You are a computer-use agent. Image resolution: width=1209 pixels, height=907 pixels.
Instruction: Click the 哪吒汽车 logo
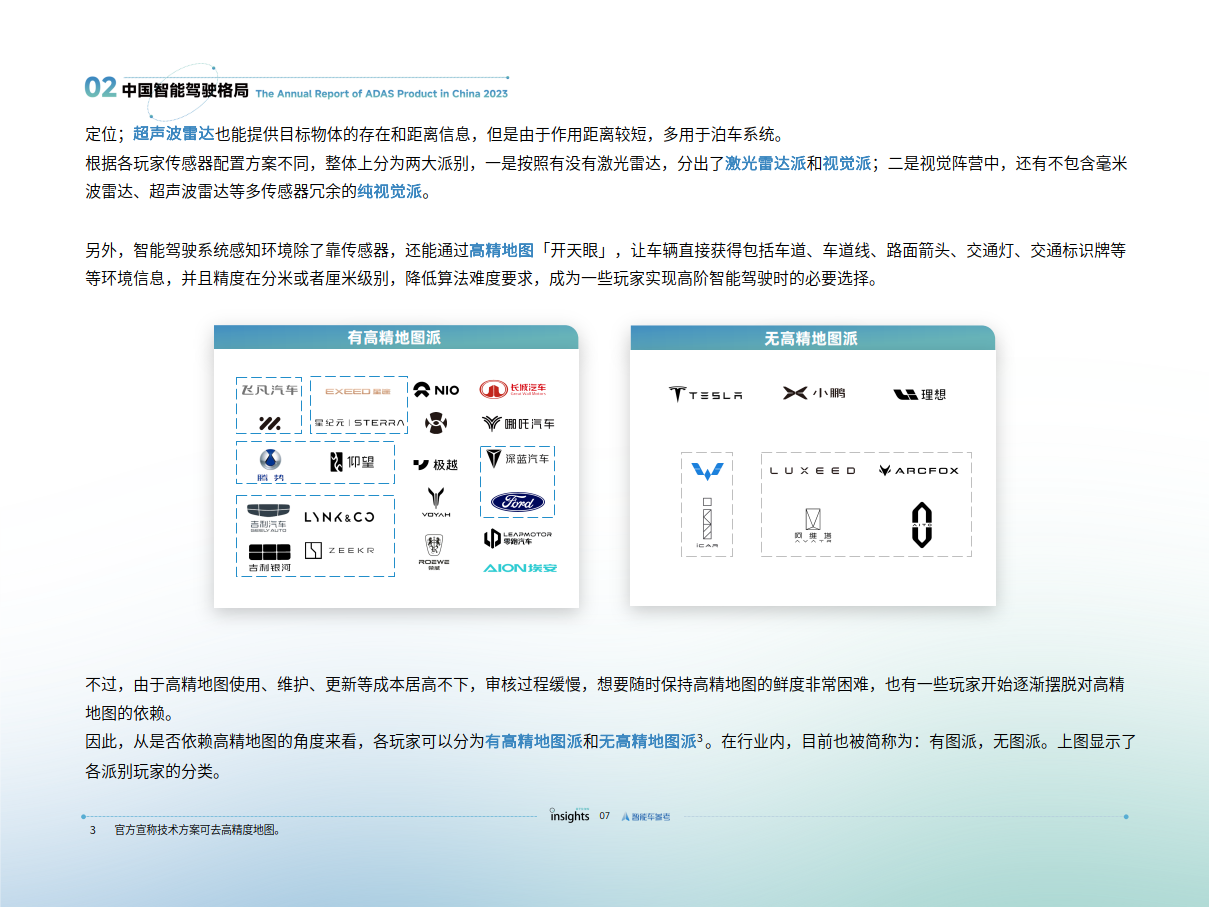tap(518, 423)
